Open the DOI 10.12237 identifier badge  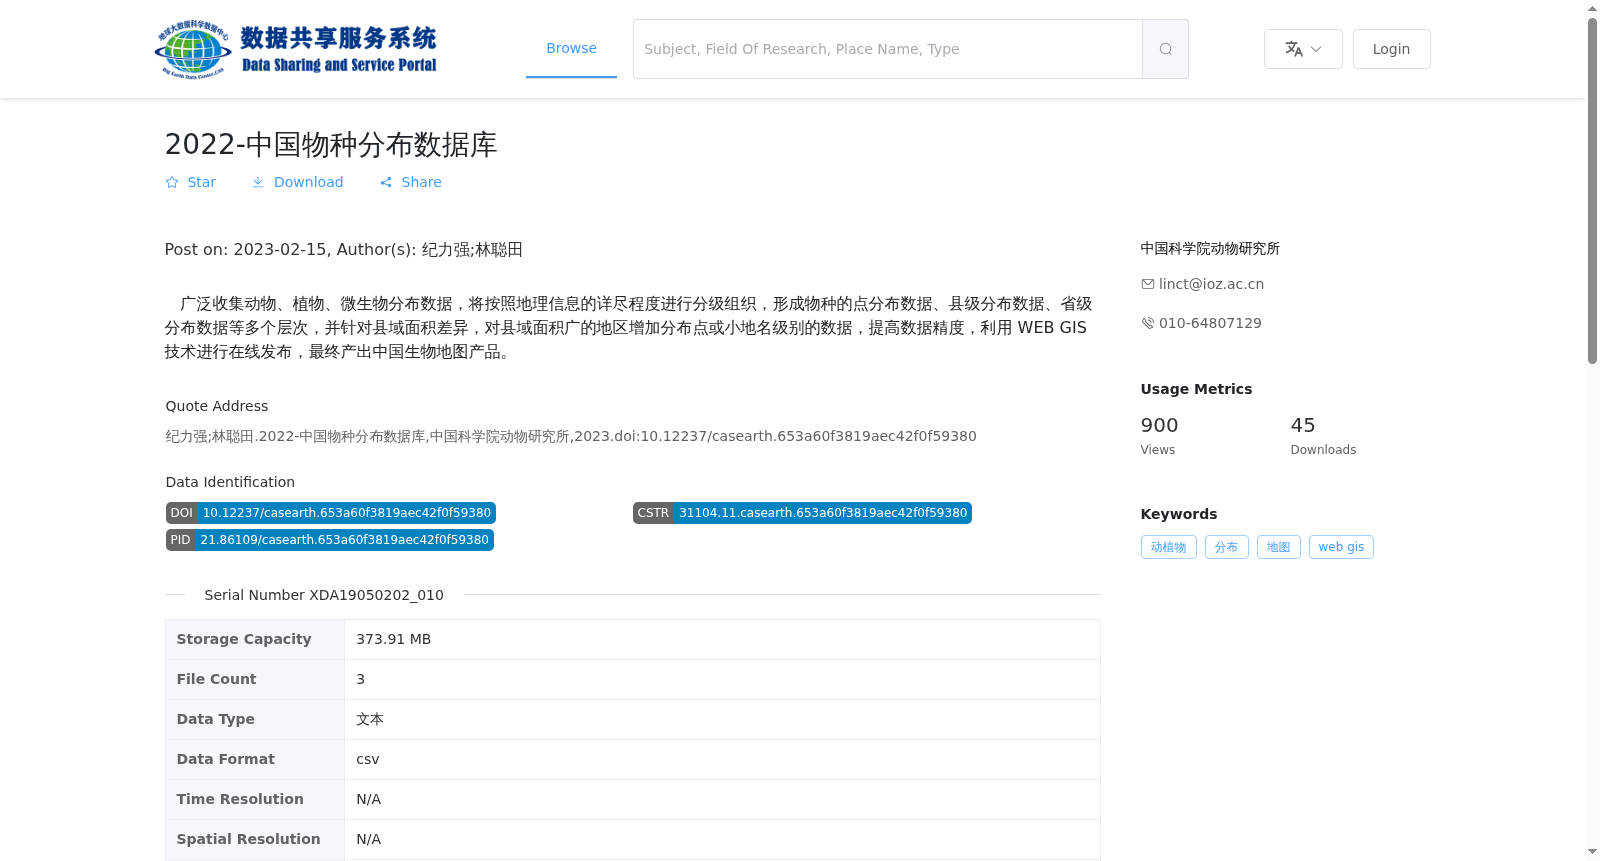point(331,513)
